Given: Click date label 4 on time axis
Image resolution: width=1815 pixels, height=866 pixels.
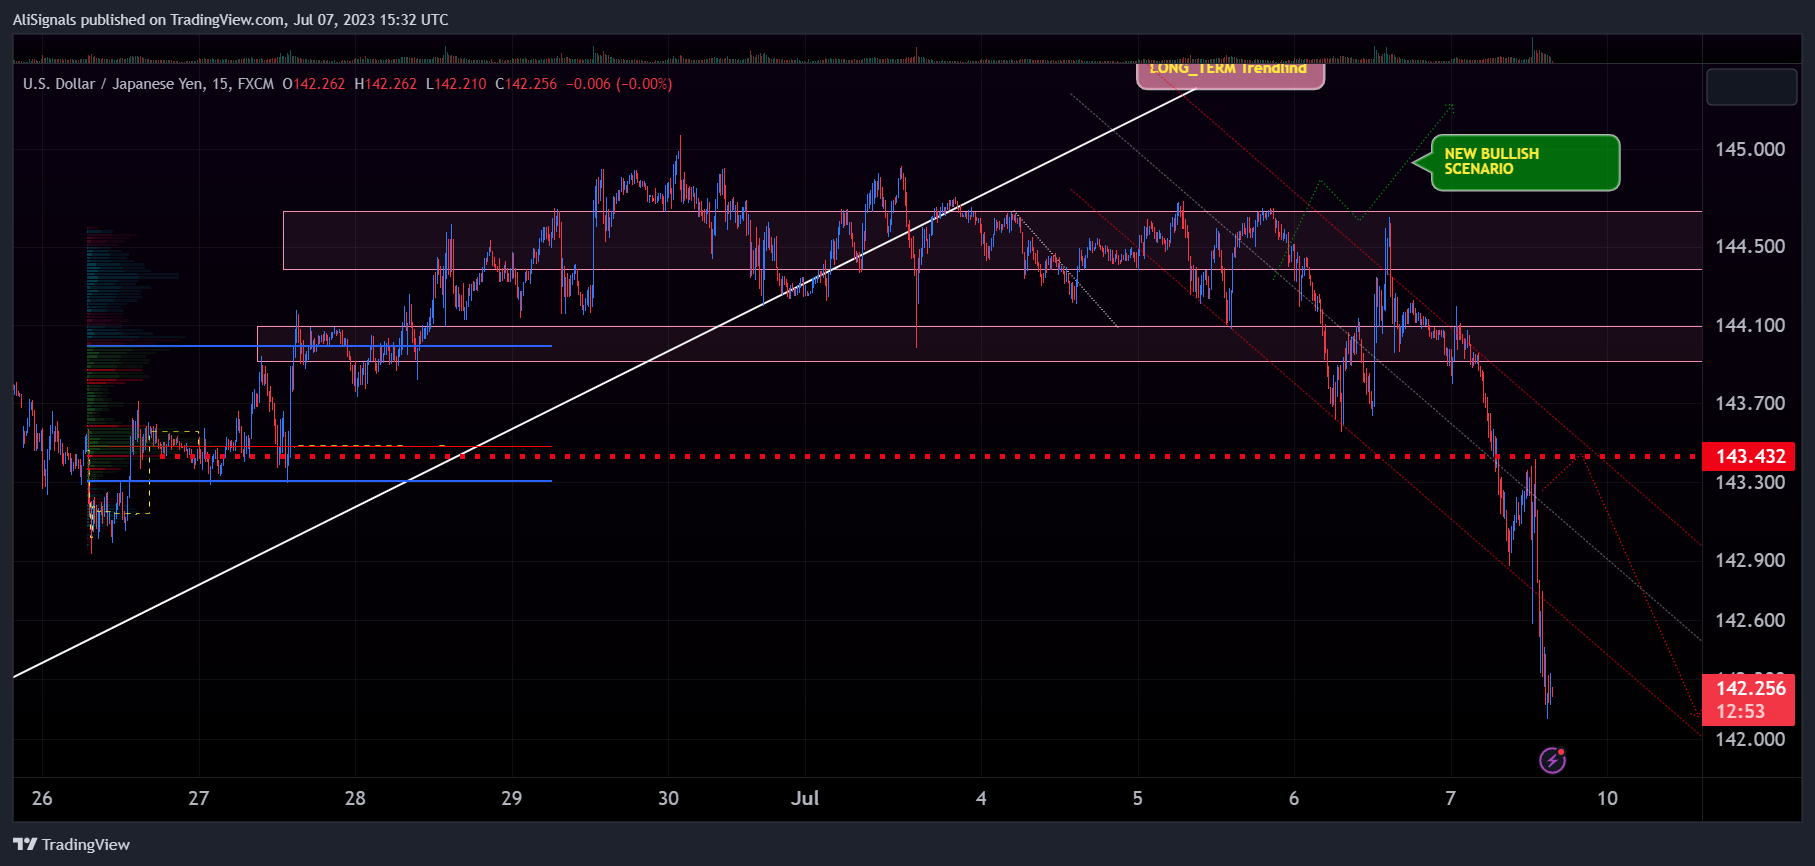Looking at the screenshot, I should (981, 798).
